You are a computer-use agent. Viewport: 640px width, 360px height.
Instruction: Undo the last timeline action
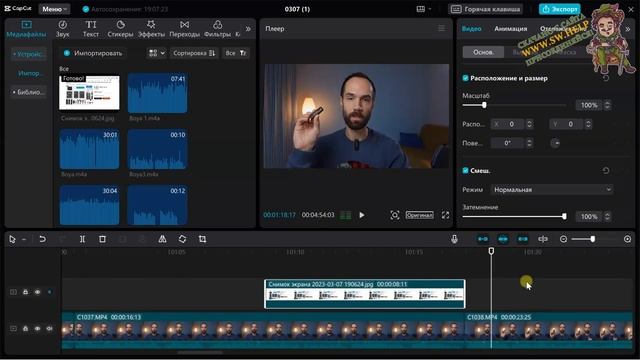tap(42, 239)
